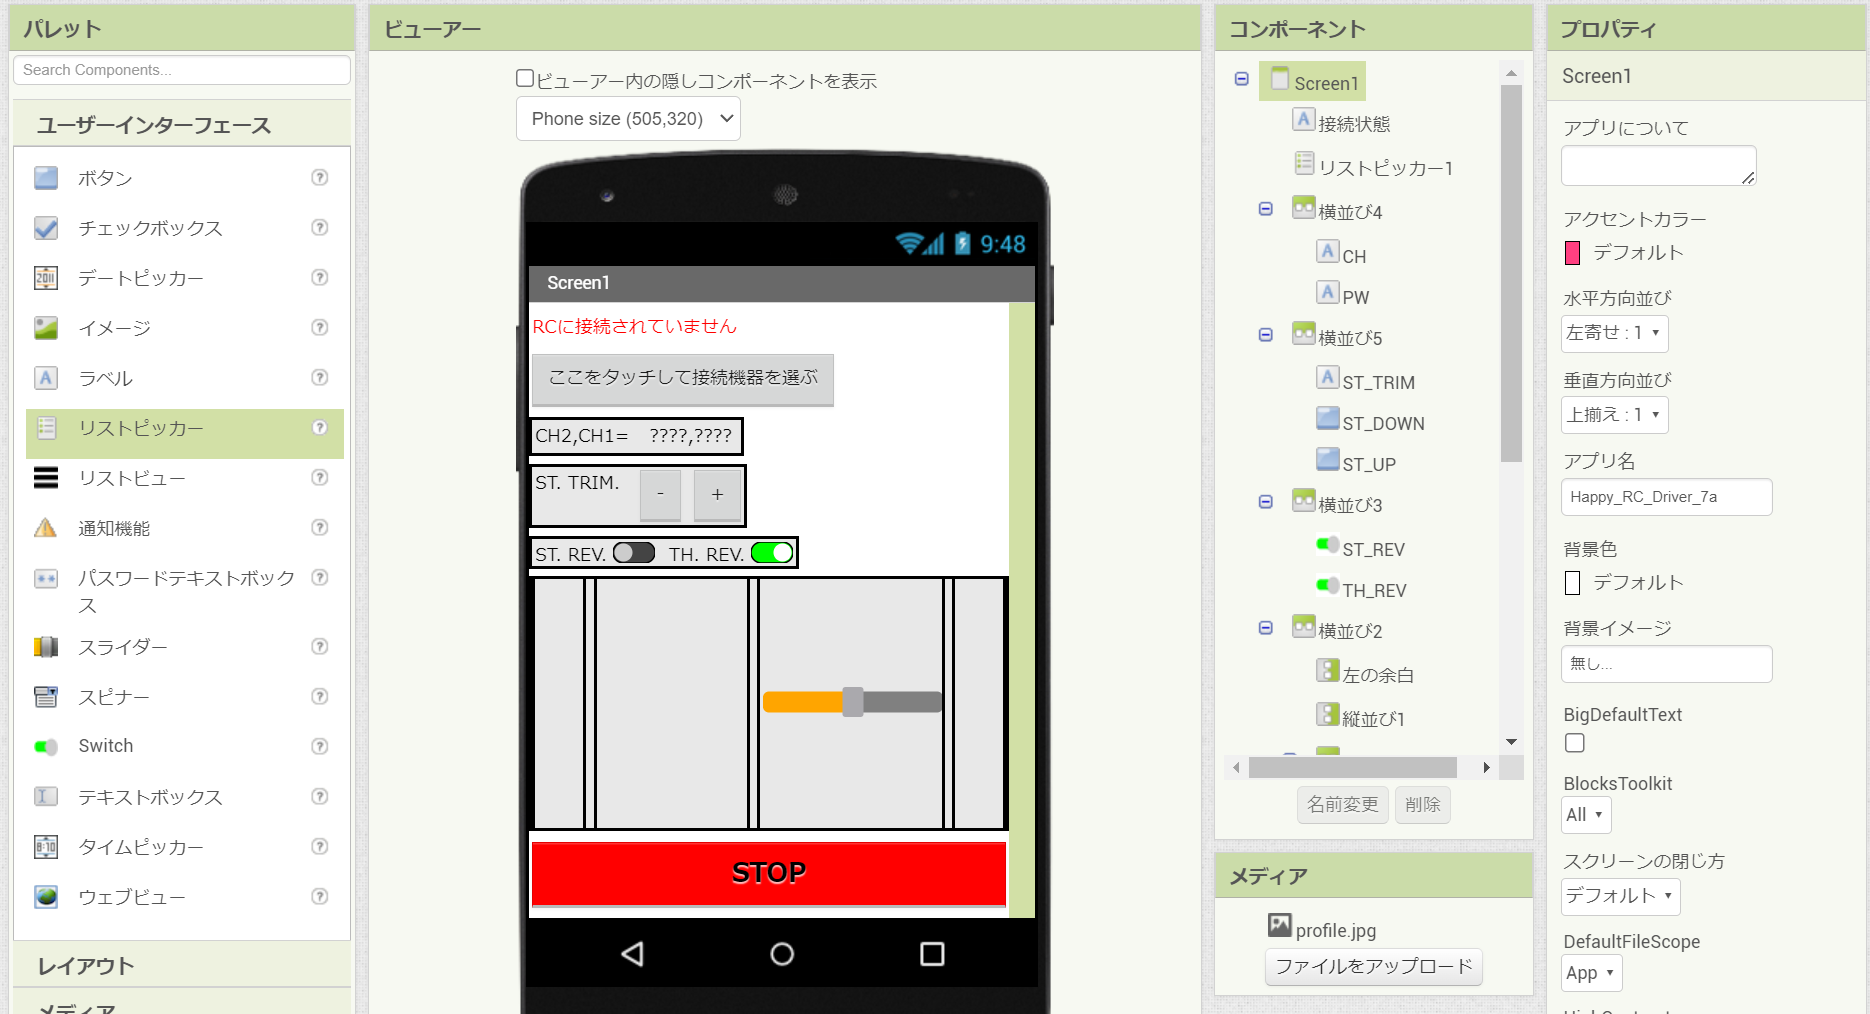Click the アプリについて text area
Screen dimensions: 1870x1014
[x=1658, y=165]
